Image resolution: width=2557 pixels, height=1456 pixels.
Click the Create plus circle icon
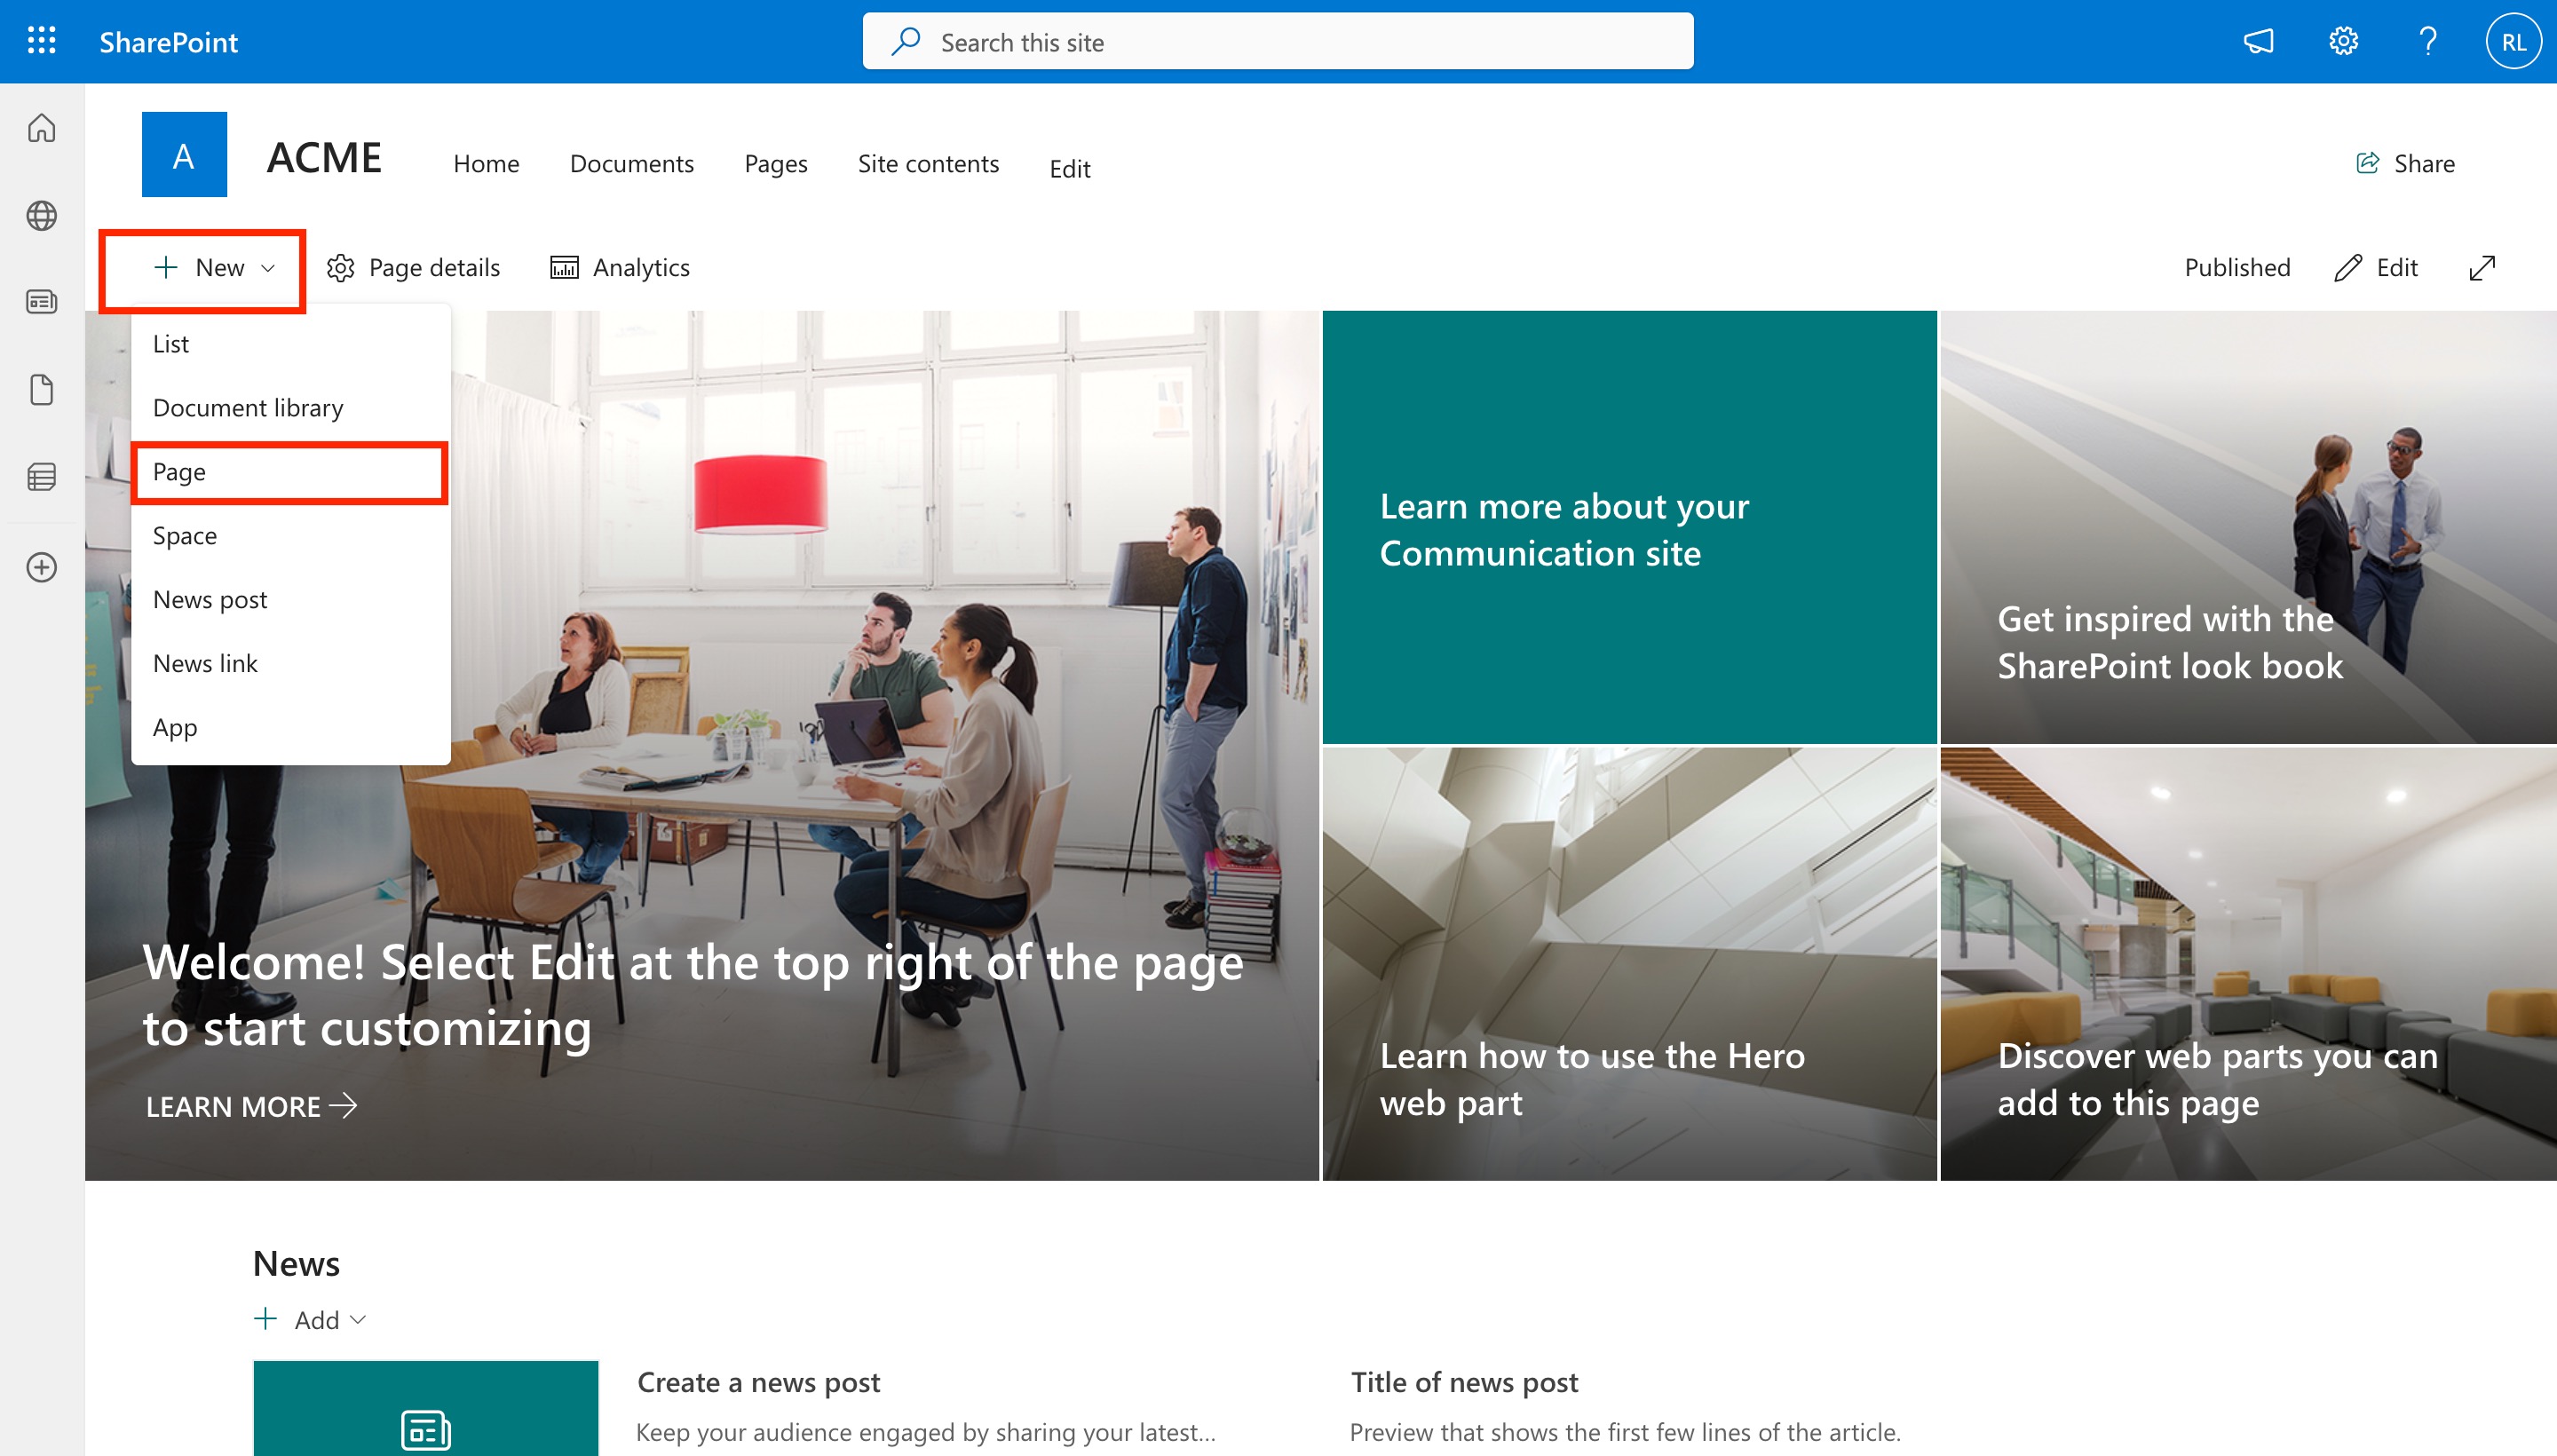pos(41,567)
